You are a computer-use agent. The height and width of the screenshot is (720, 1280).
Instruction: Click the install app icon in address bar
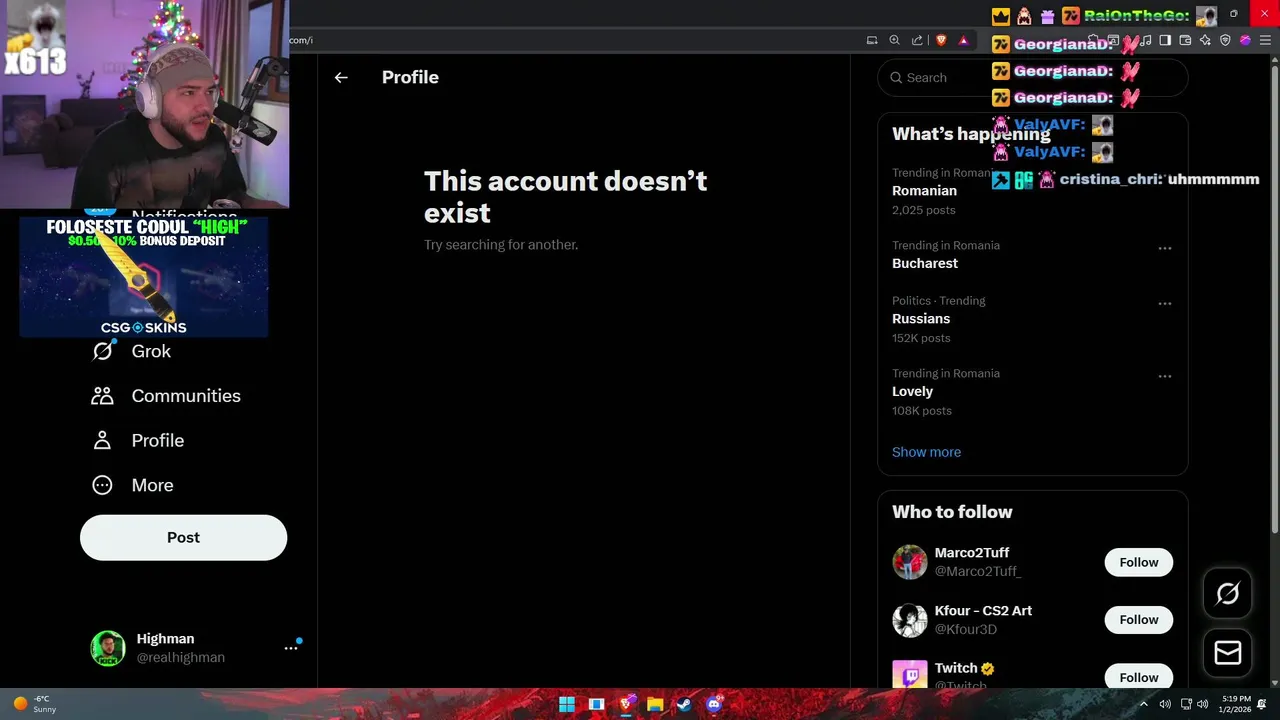tap(872, 40)
